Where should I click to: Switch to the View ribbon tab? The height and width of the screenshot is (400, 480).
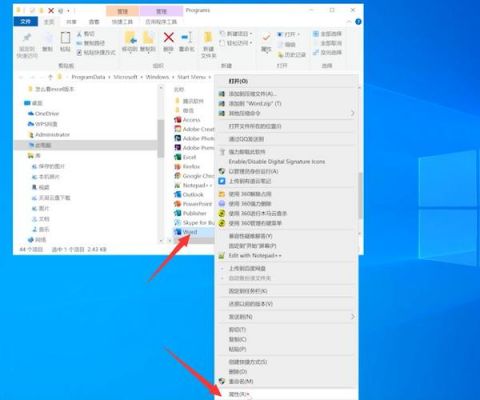point(94,22)
